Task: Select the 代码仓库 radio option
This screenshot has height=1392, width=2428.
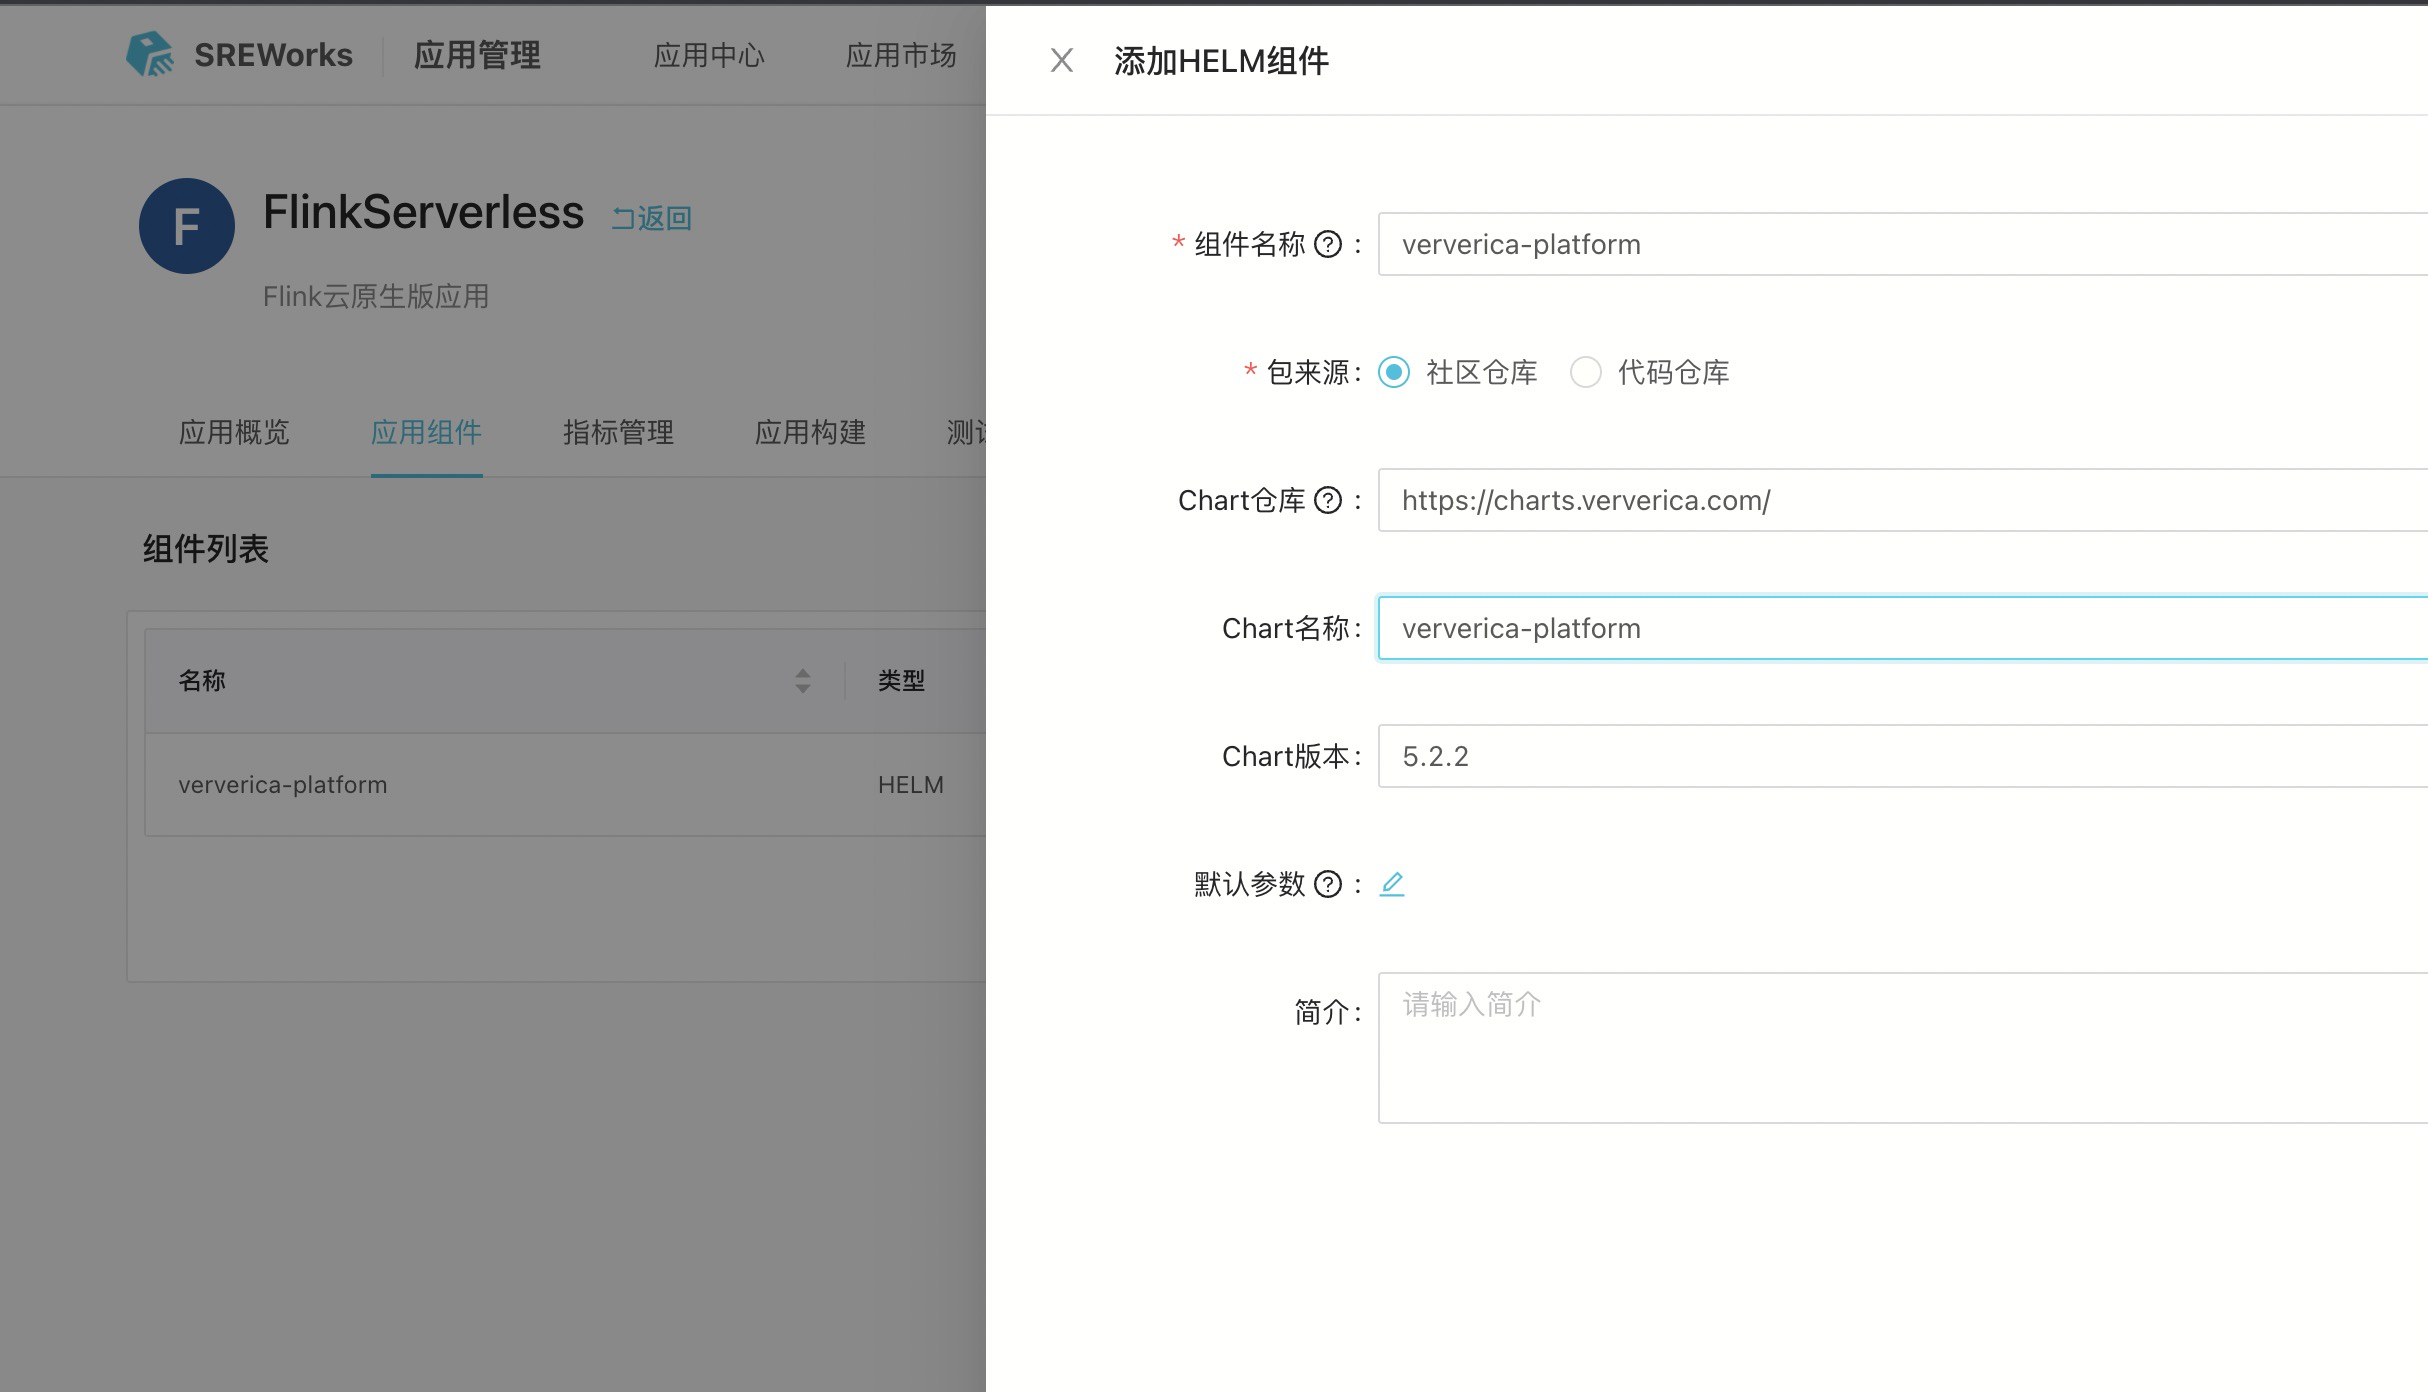Action: 1586,372
